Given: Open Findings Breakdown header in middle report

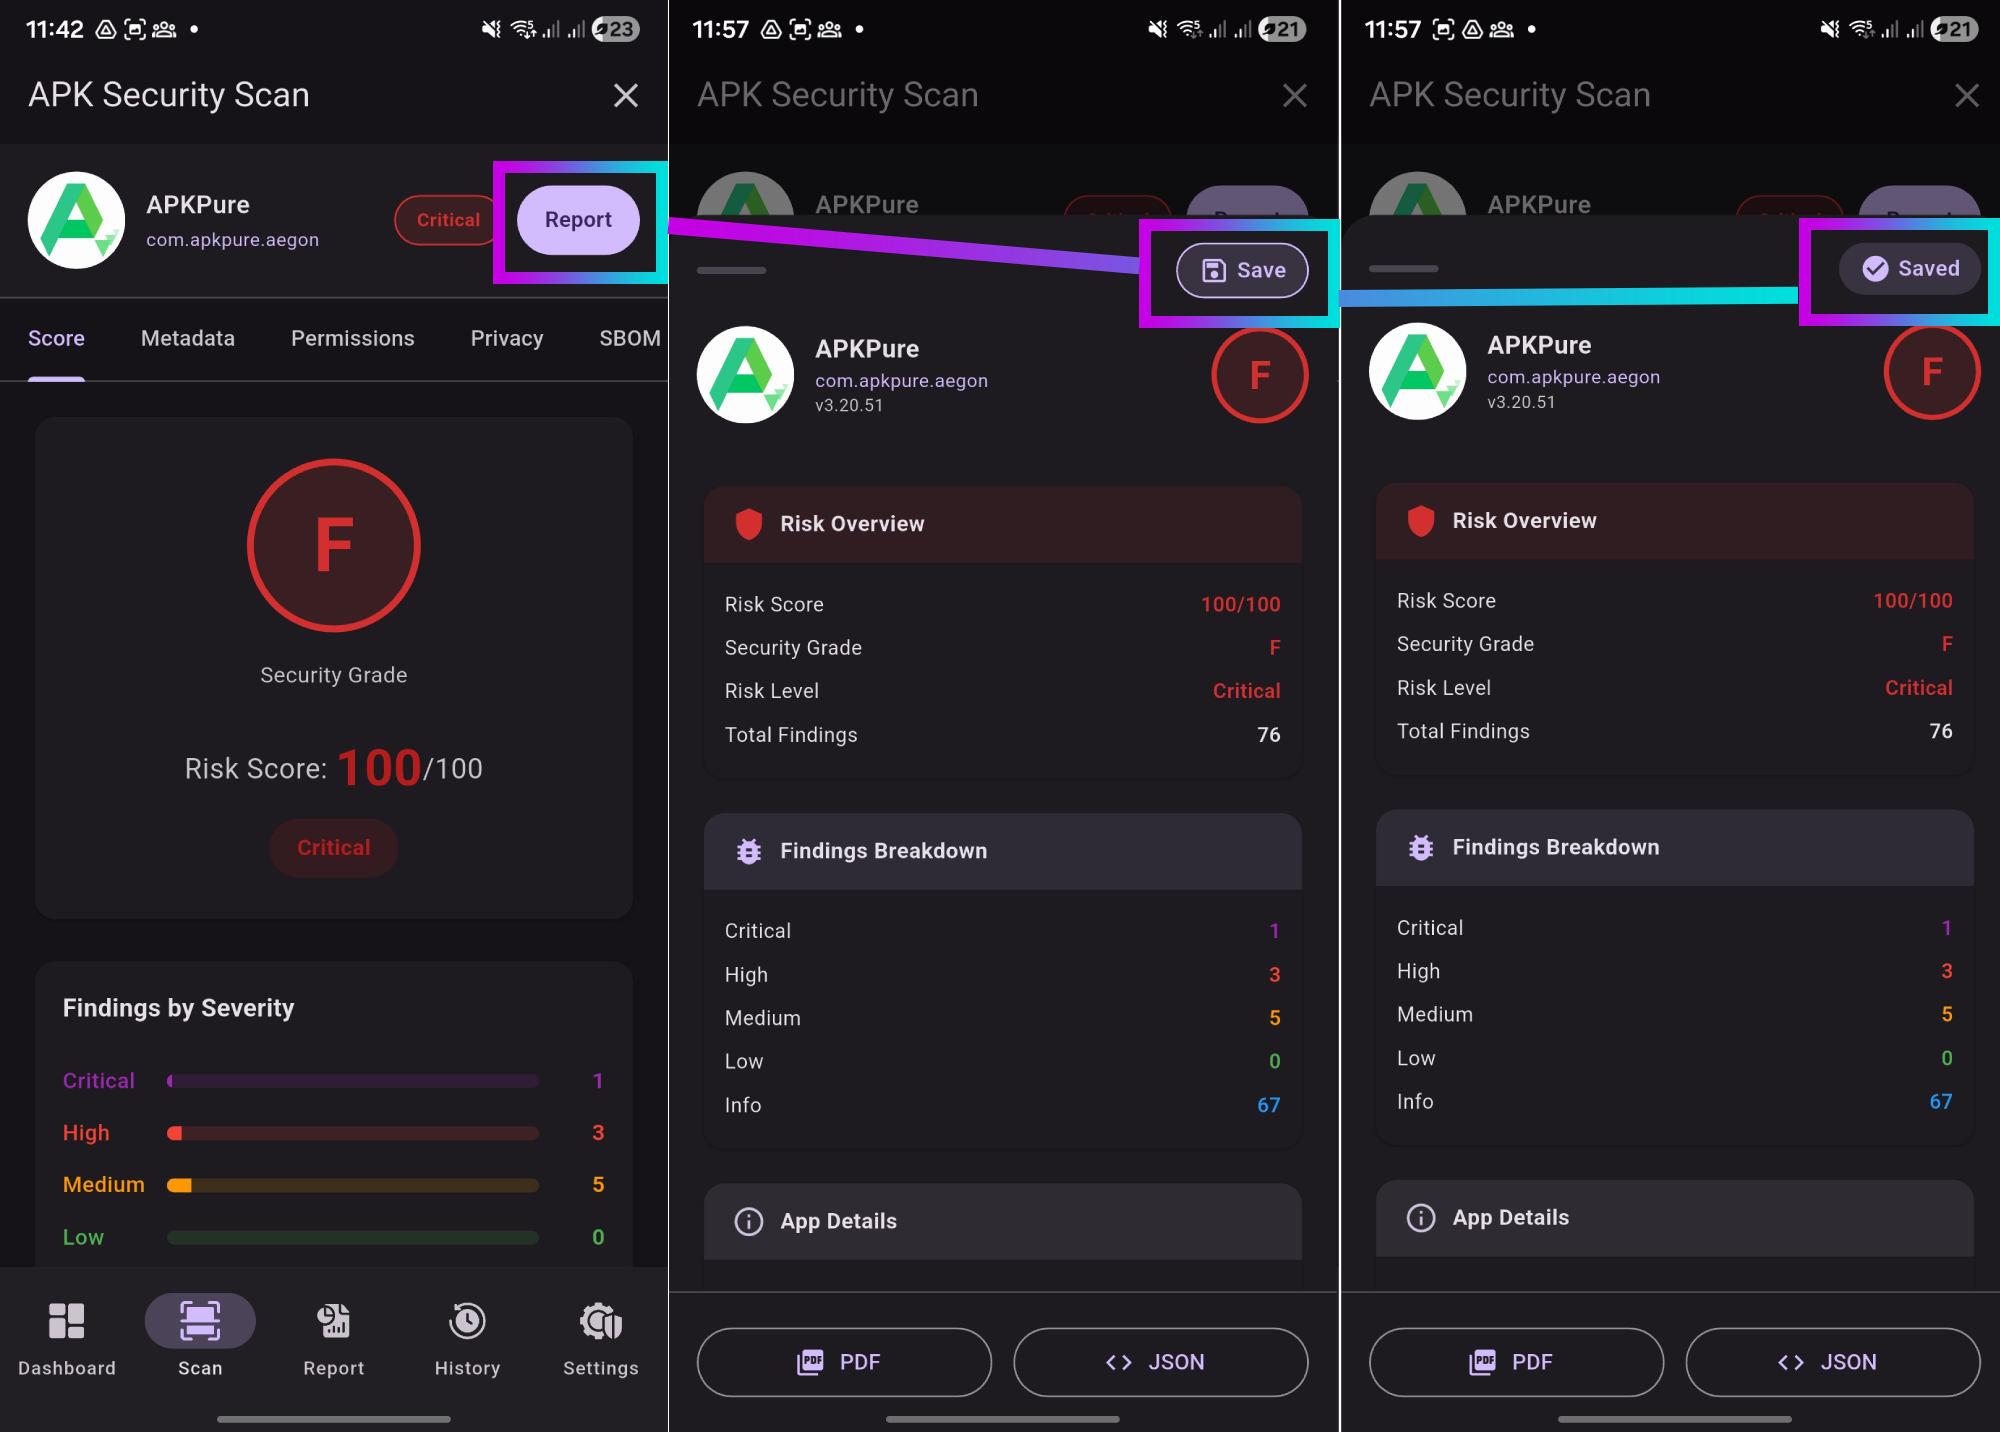Looking at the screenshot, I should (x=1003, y=851).
